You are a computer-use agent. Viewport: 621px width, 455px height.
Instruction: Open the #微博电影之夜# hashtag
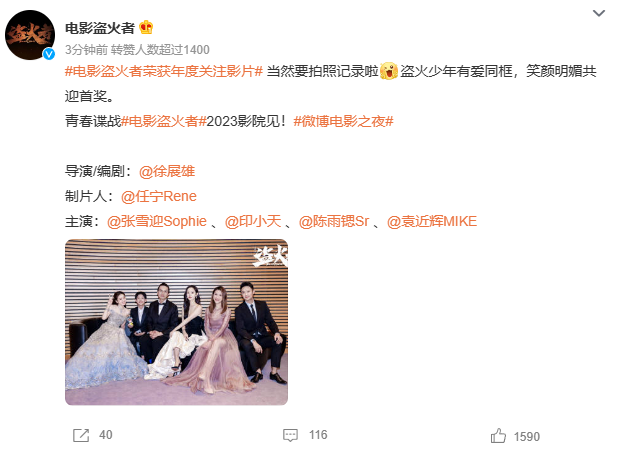point(343,121)
